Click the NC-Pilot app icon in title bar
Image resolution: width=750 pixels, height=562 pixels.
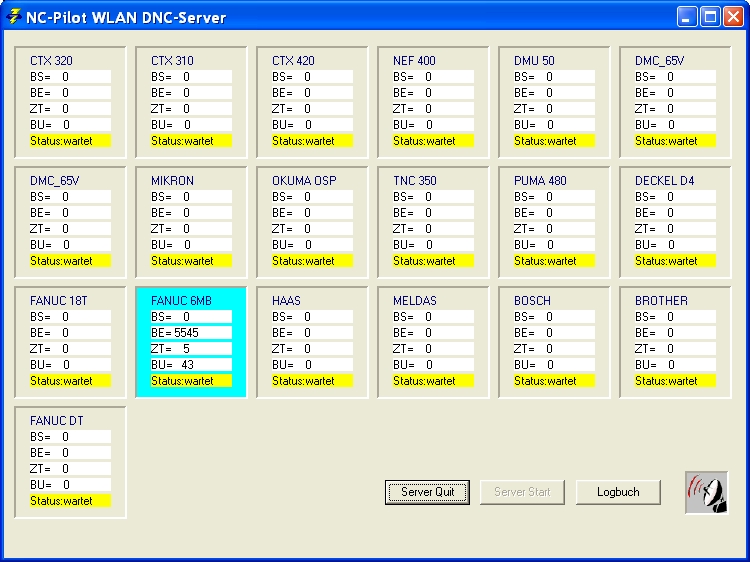14,17
